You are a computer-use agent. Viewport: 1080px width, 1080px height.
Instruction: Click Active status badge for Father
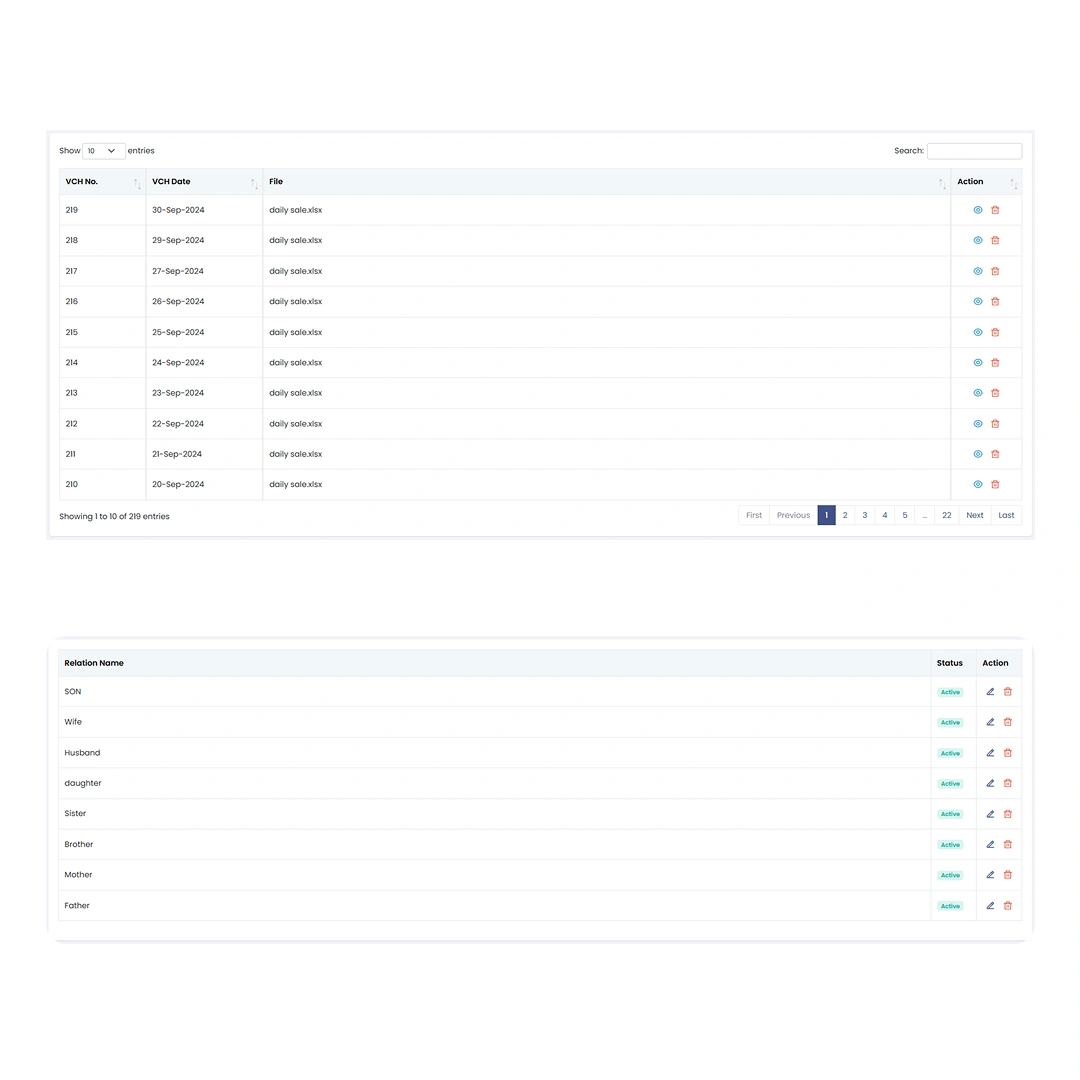point(950,906)
